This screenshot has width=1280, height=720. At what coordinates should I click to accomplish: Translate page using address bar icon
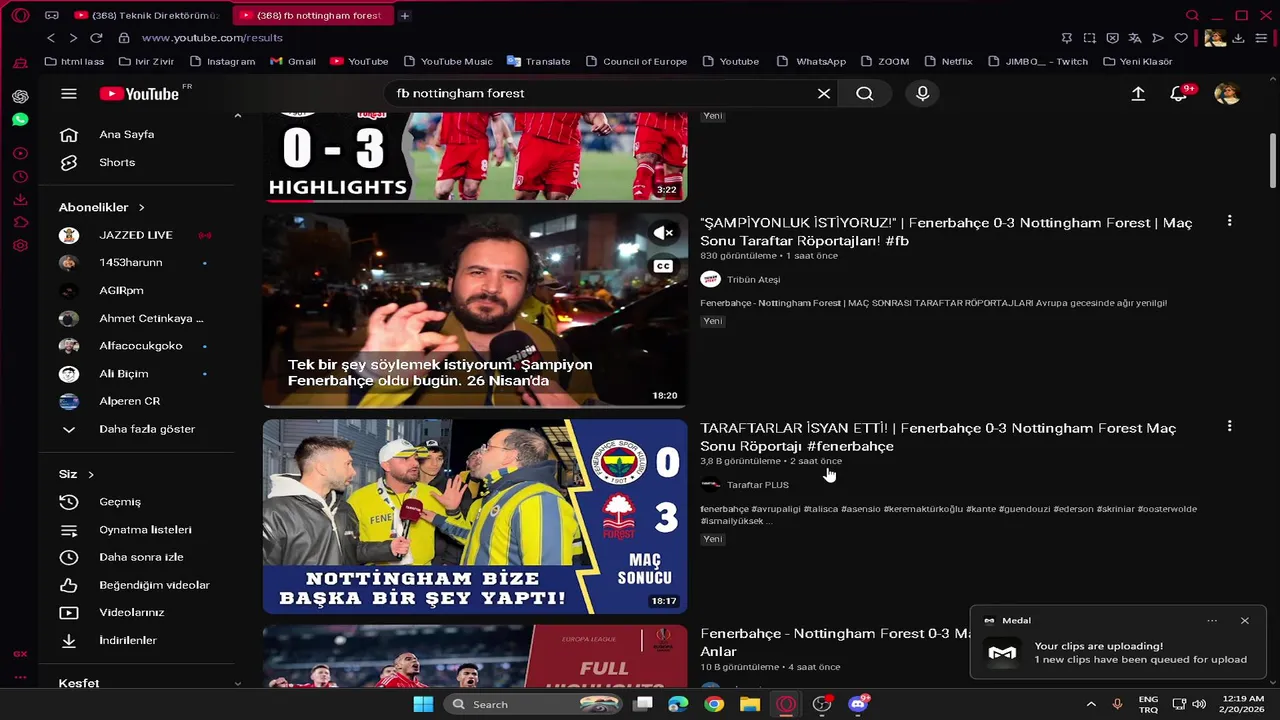[x=1135, y=38]
